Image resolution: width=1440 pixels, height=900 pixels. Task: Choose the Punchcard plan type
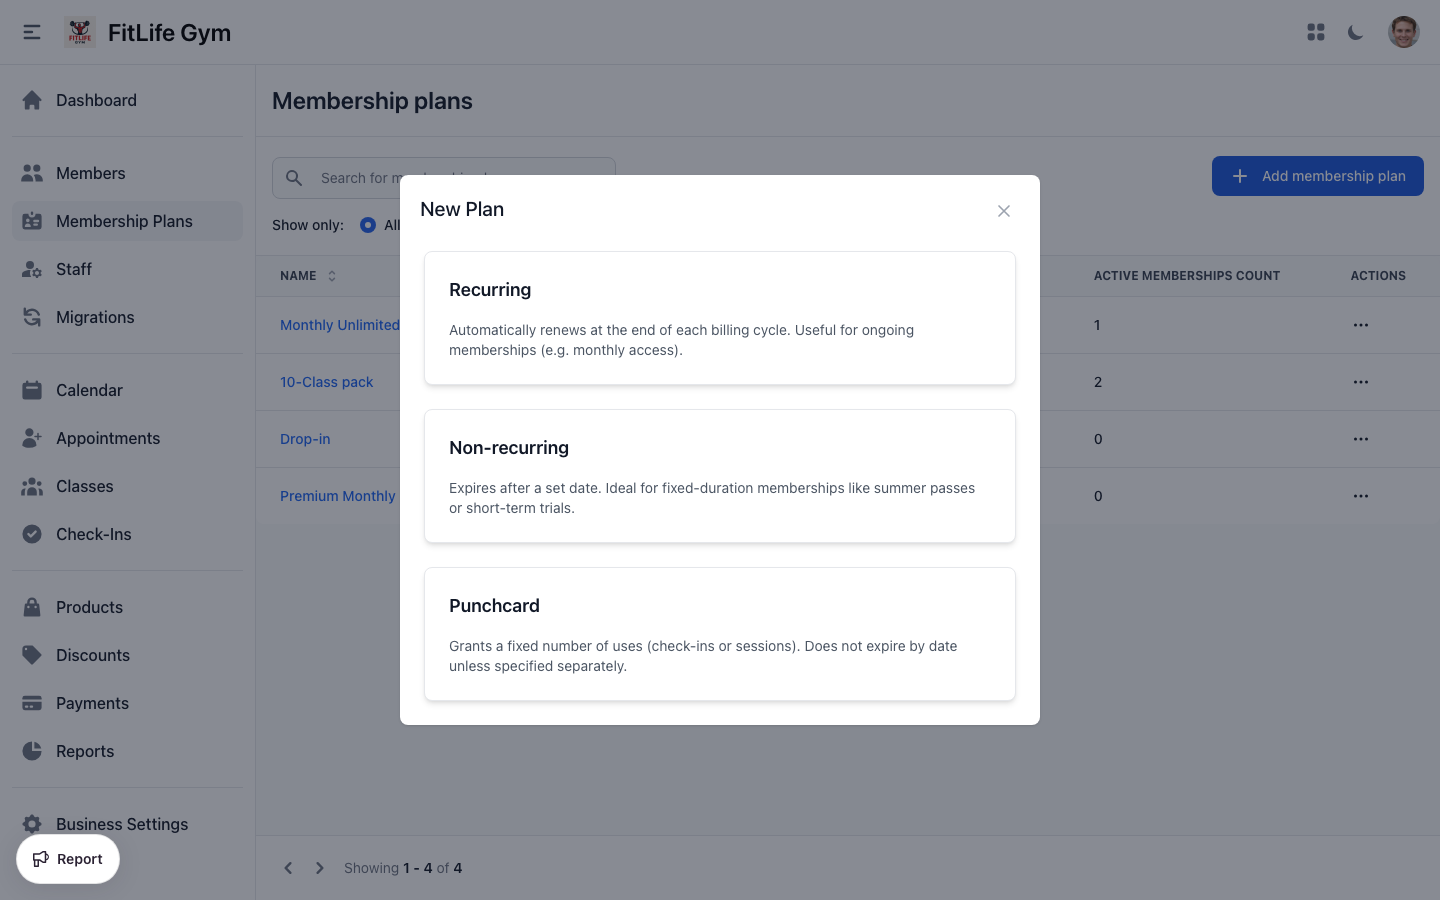(x=719, y=633)
